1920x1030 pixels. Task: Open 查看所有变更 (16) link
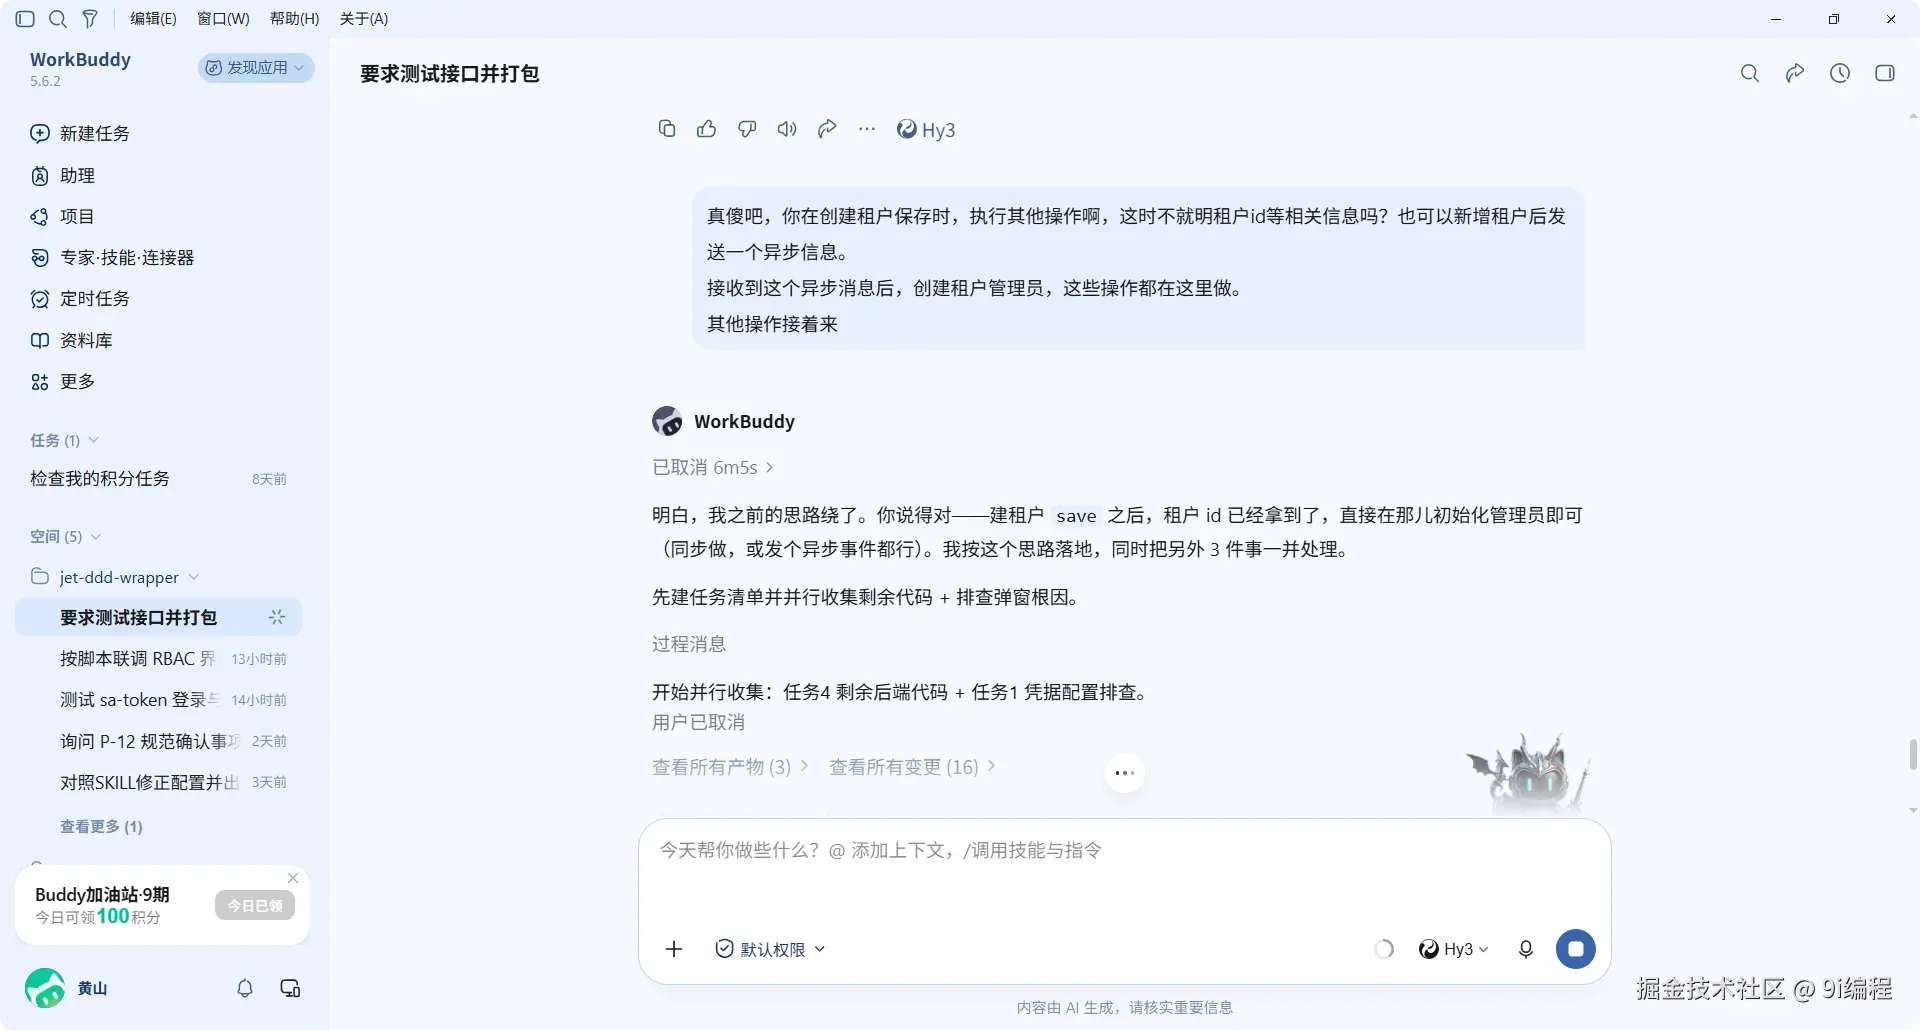click(x=912, y=767)
